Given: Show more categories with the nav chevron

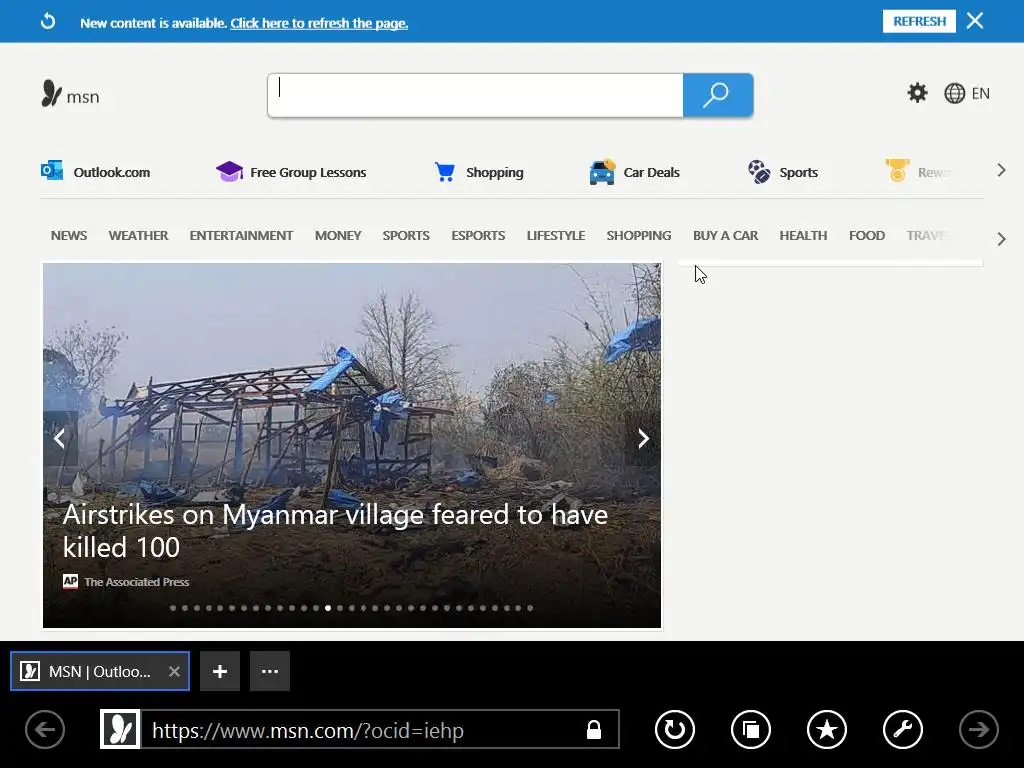Looking at the screenshot, I should coord(1001,239).
